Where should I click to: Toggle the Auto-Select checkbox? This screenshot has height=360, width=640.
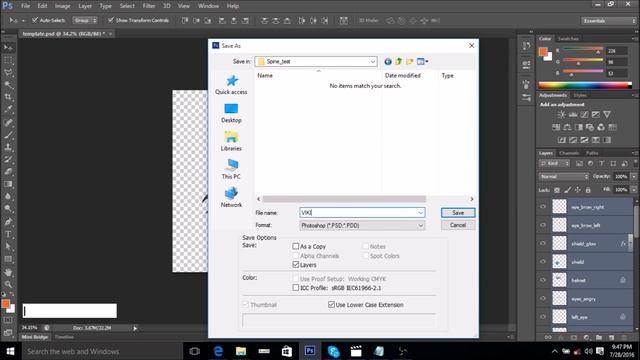tap(35, 20)
